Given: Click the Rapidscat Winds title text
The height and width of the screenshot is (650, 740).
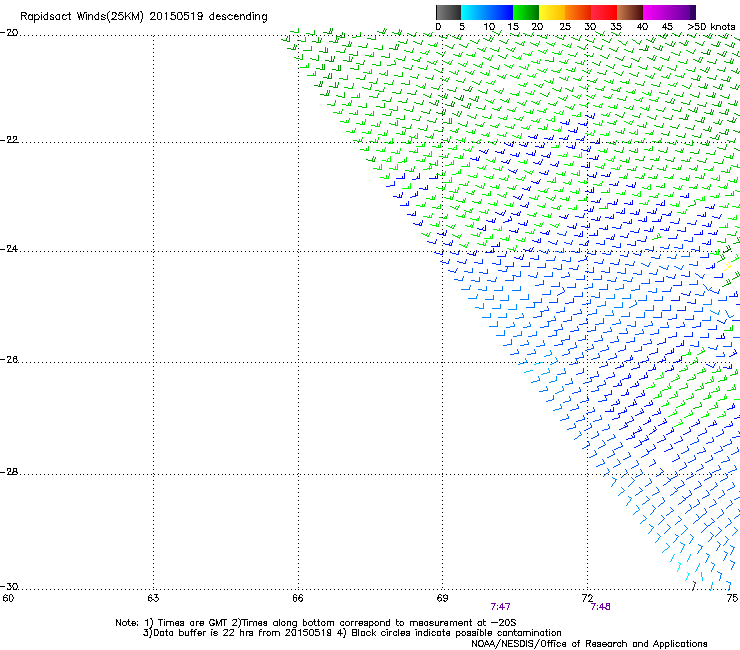Looking at the screenshot, I should tap(143, 17).
